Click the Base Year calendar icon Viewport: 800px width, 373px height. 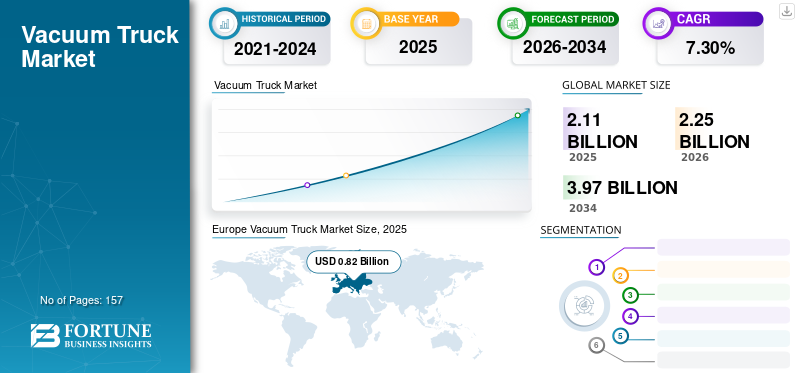point(366,23)
